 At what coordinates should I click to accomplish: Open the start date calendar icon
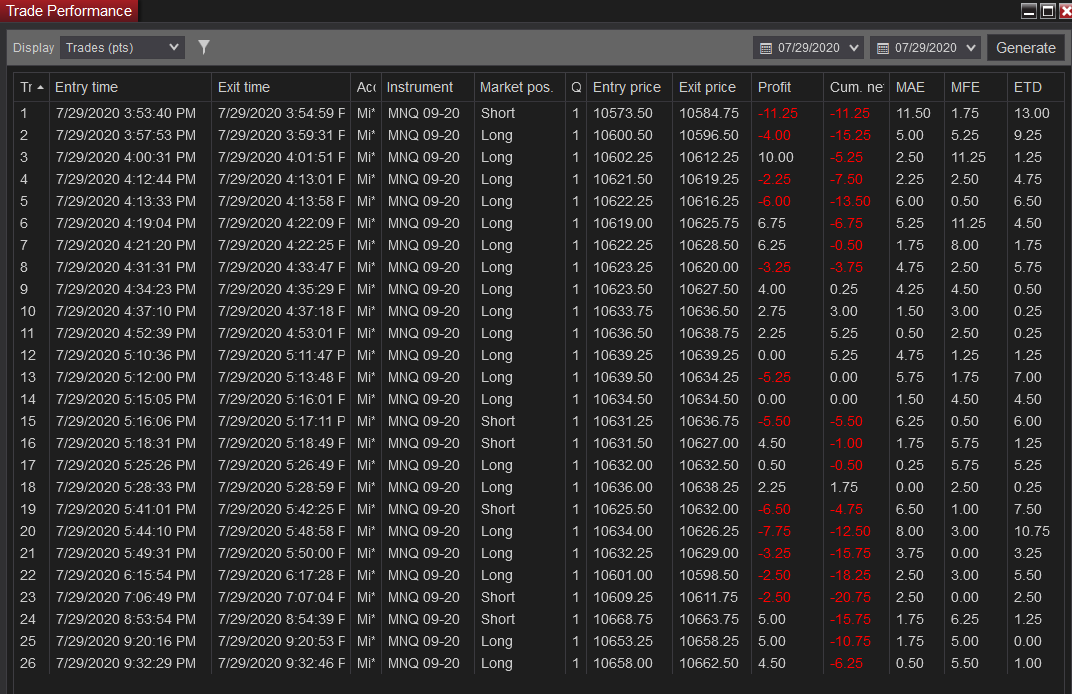point(766,48)
